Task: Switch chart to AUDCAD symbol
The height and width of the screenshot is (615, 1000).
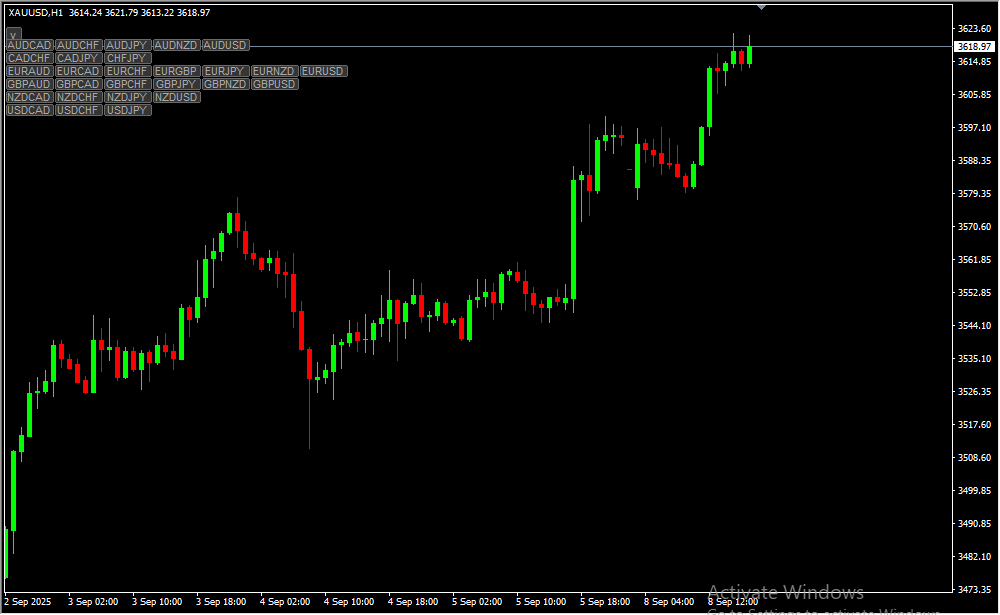Action: click(29, 46)
